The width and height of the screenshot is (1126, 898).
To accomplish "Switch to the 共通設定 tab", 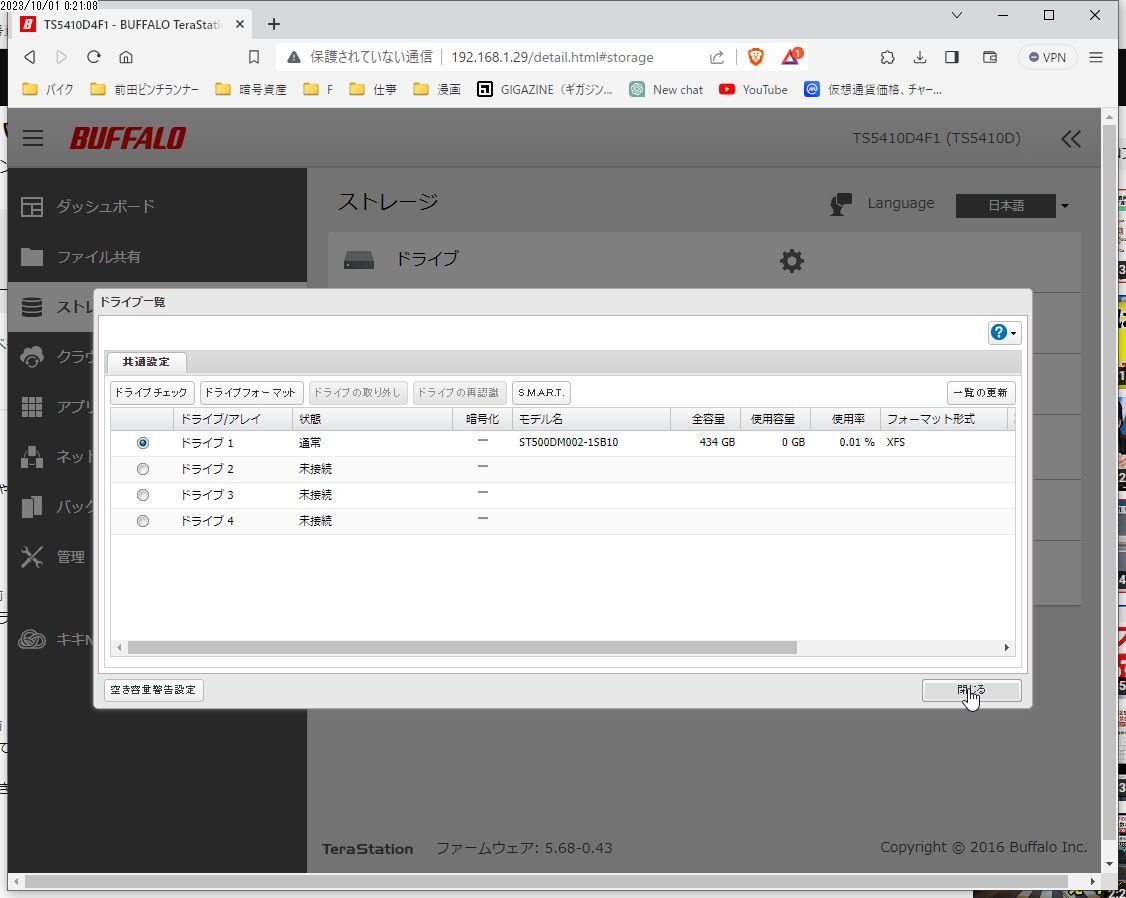I will [x=146, y=362].
